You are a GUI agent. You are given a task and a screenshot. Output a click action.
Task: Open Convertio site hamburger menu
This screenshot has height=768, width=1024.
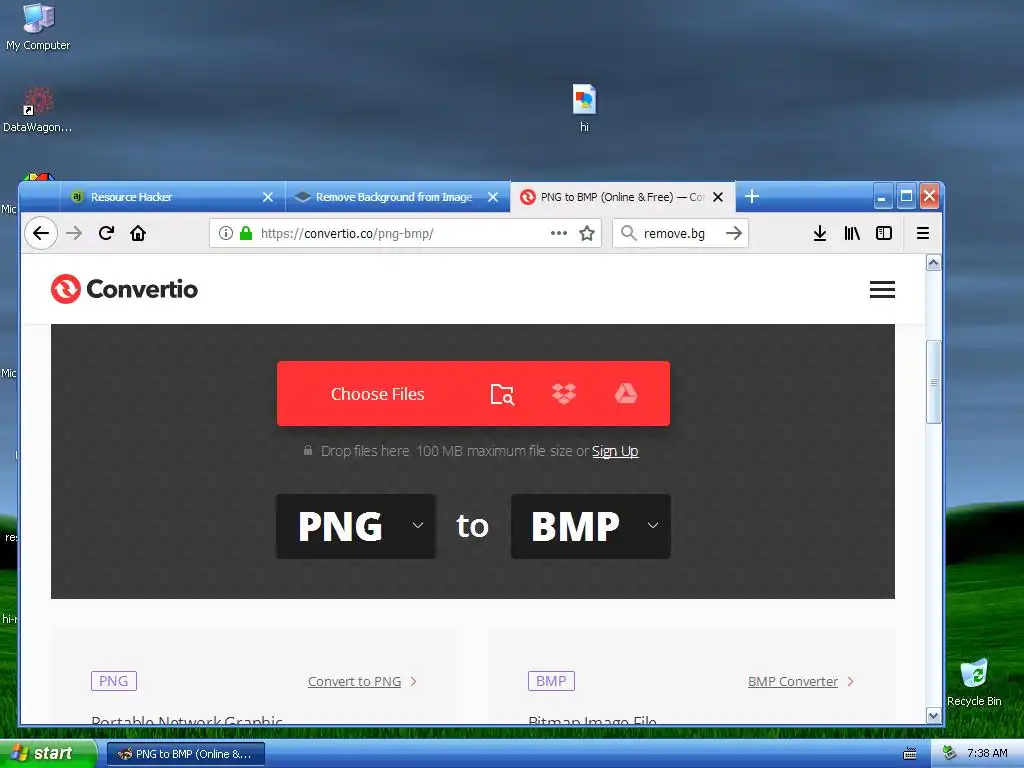tap(882, 289)
